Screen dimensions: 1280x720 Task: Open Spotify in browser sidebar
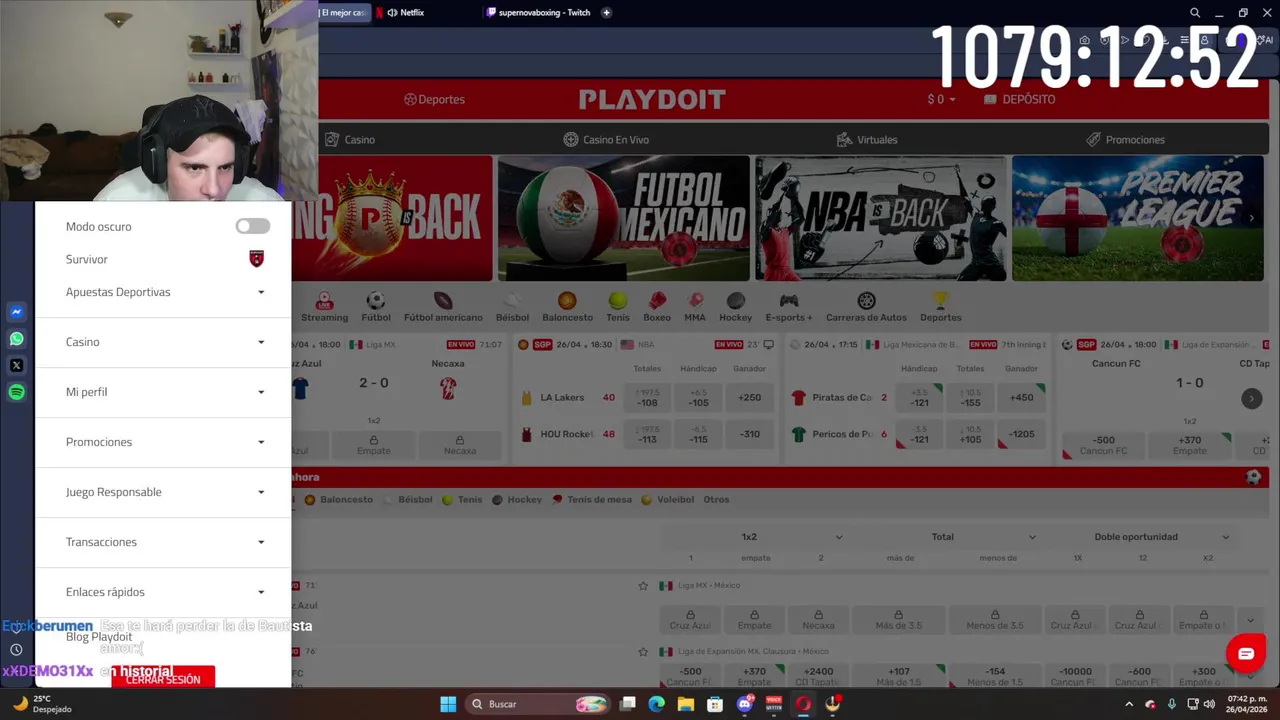click(x=16, y=393)
